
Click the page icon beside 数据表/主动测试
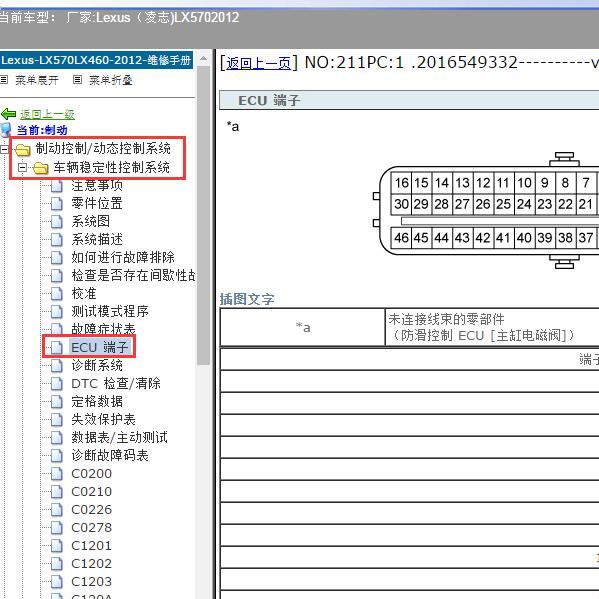[57, 437]
